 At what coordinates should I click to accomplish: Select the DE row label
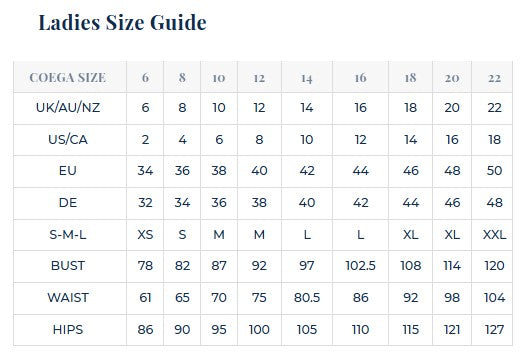(x=68, y=203)
